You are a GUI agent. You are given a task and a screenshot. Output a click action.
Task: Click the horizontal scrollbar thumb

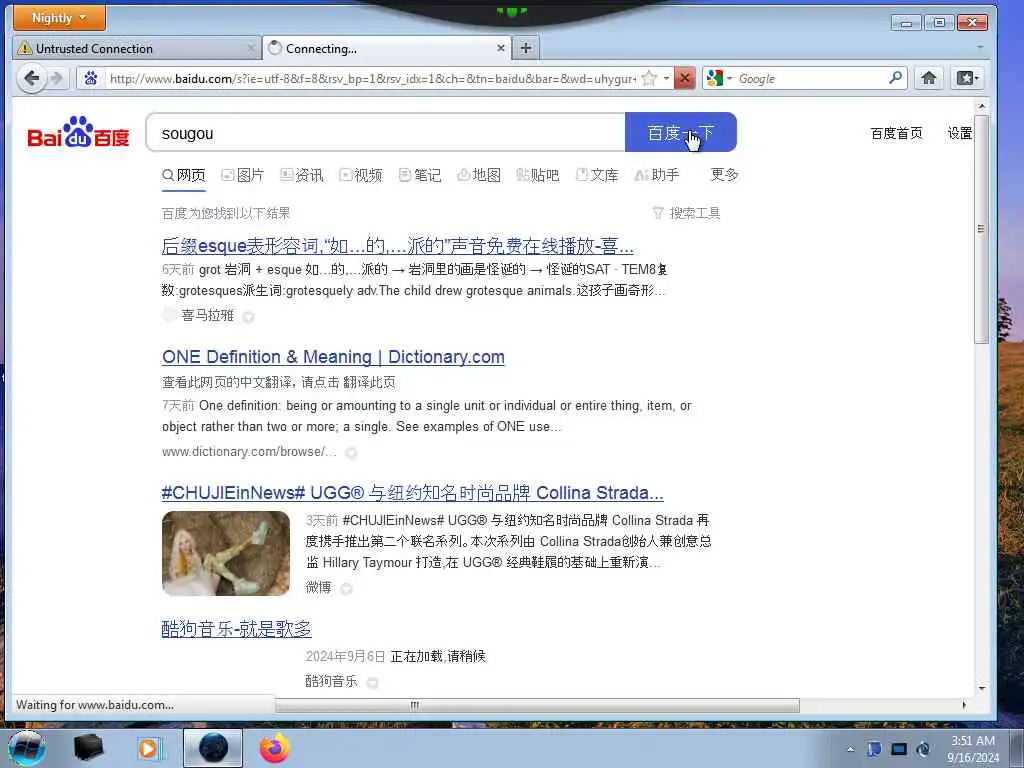click(537, 705)
